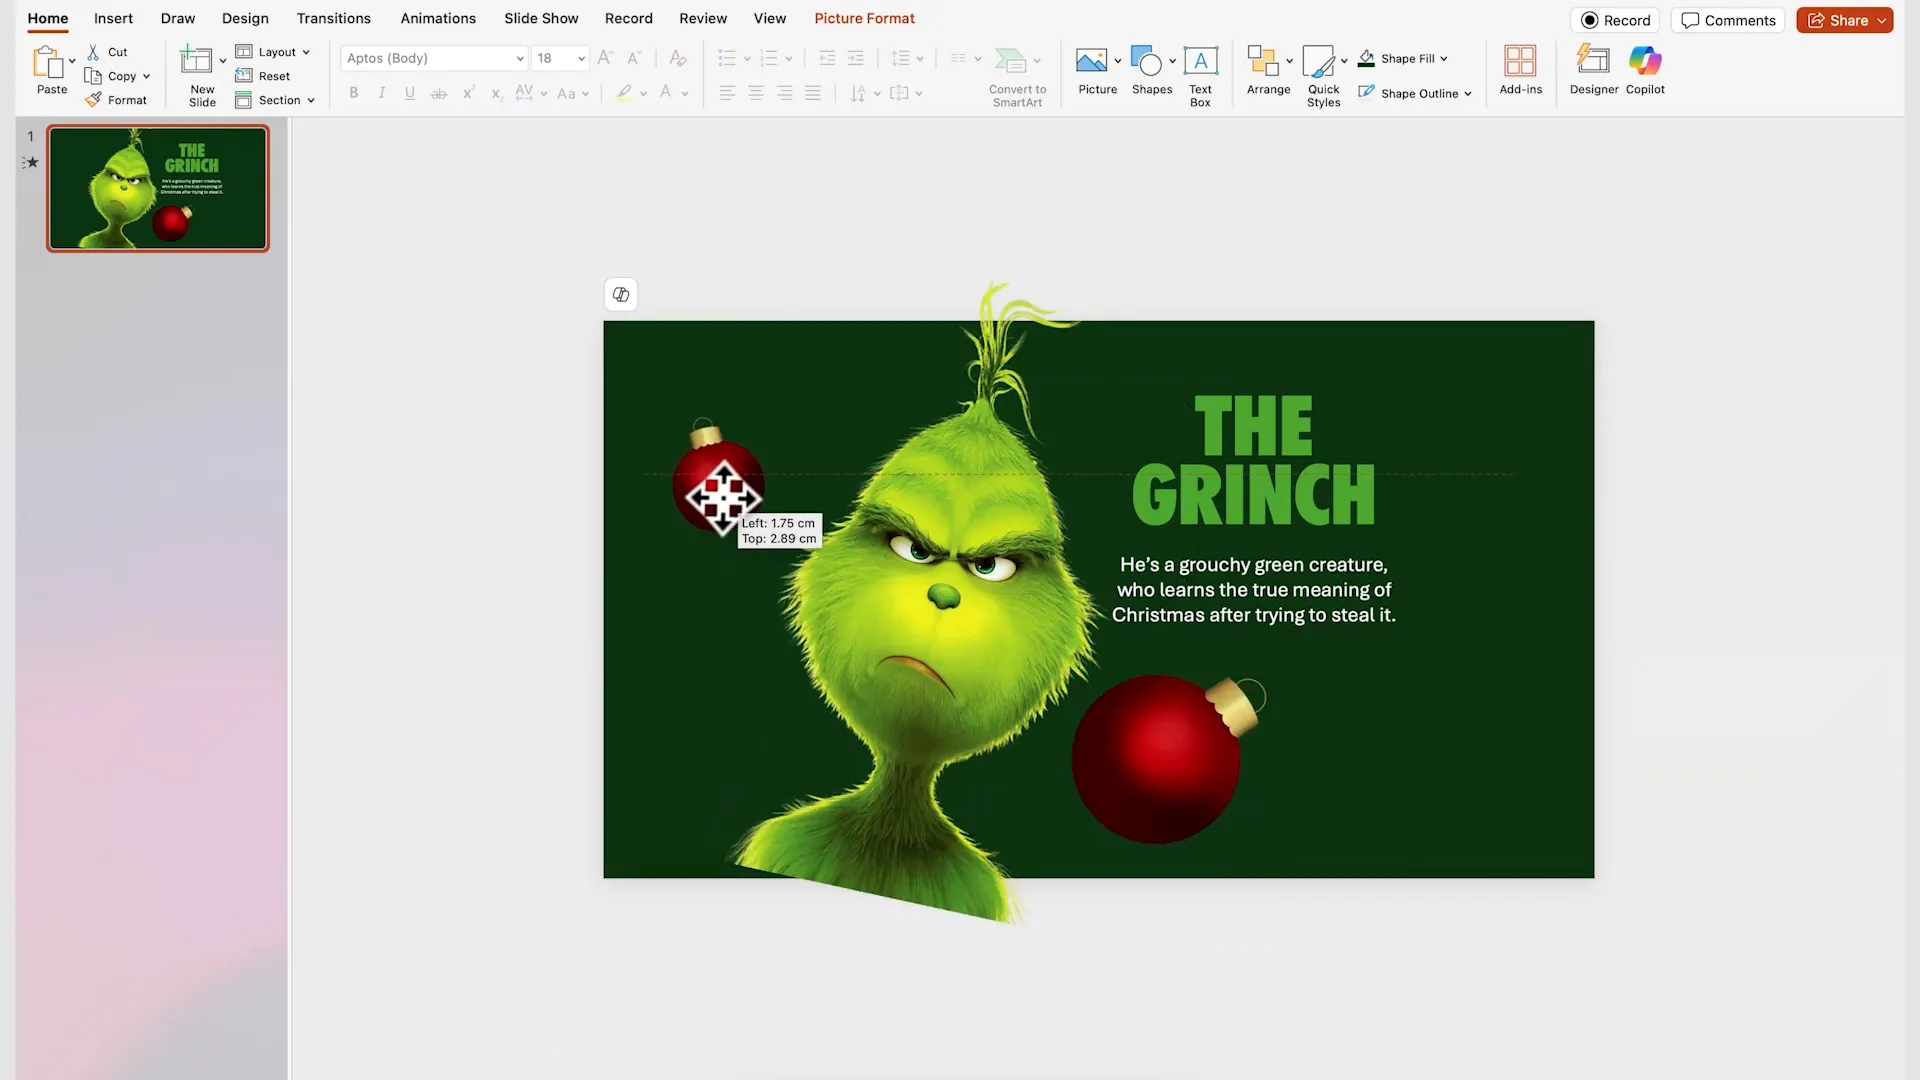Center align text
The height and width of the screenshot is (1080, 1920).
pyautogui.click(x=756, y=93)
